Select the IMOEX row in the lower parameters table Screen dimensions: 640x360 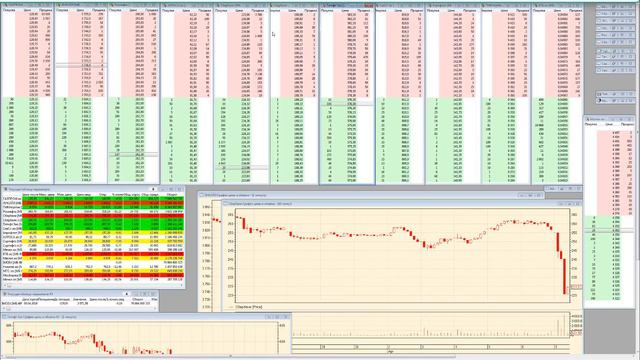coord(80,304)
